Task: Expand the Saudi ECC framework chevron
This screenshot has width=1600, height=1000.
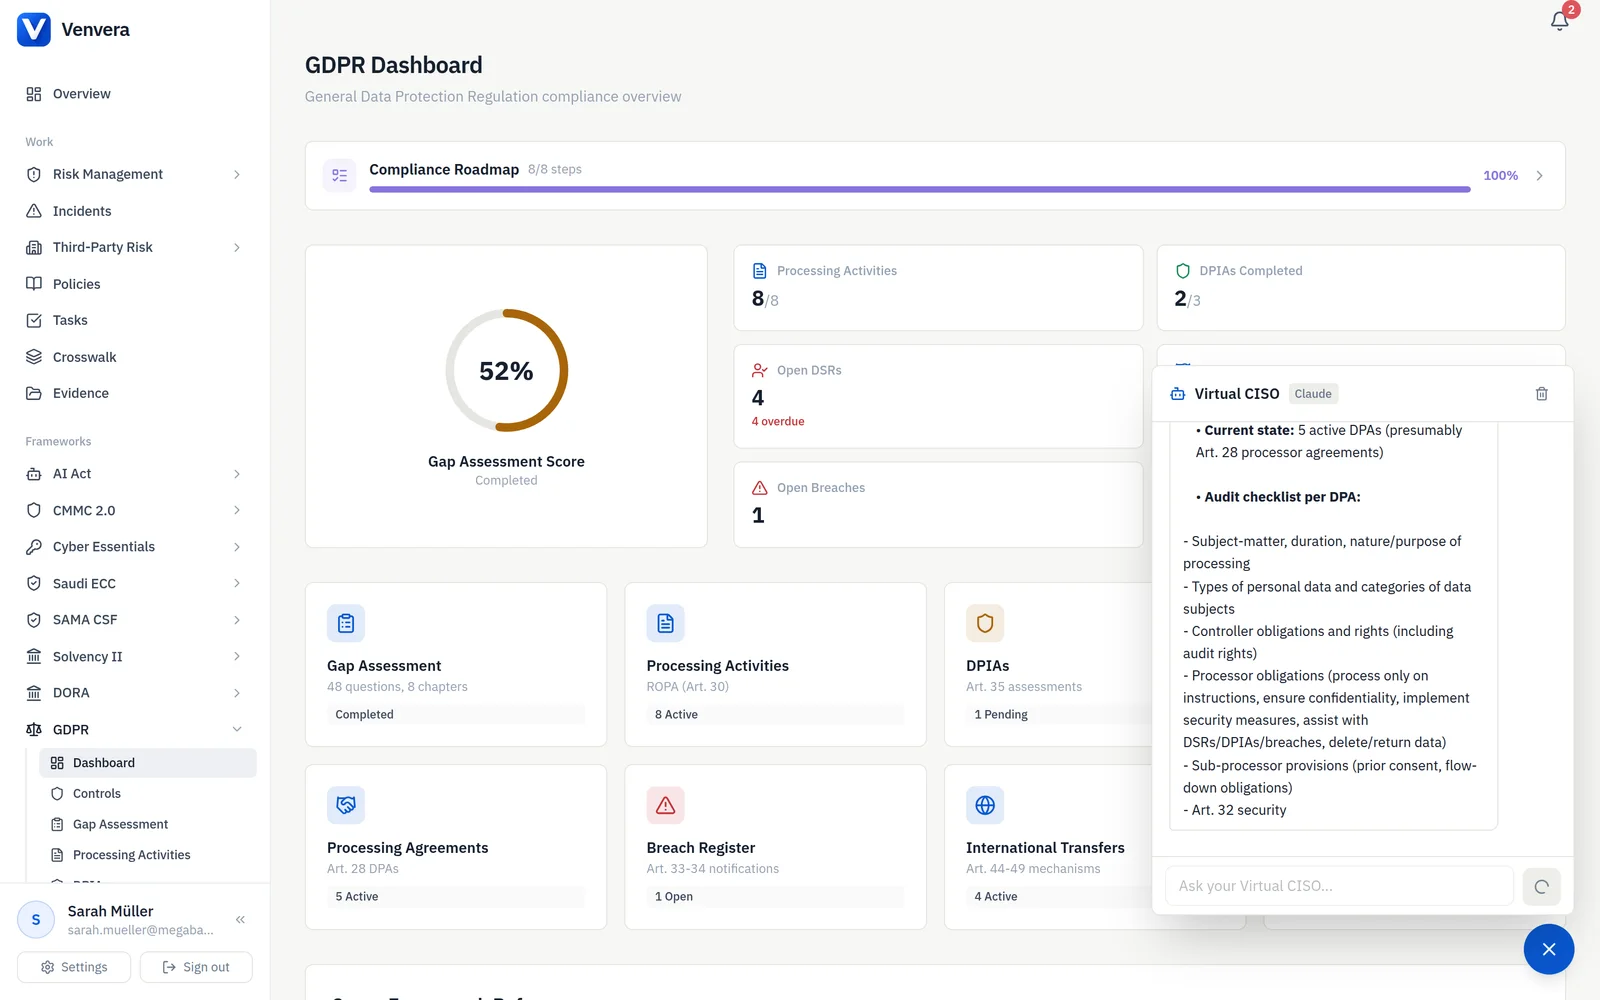Action: 237,583
